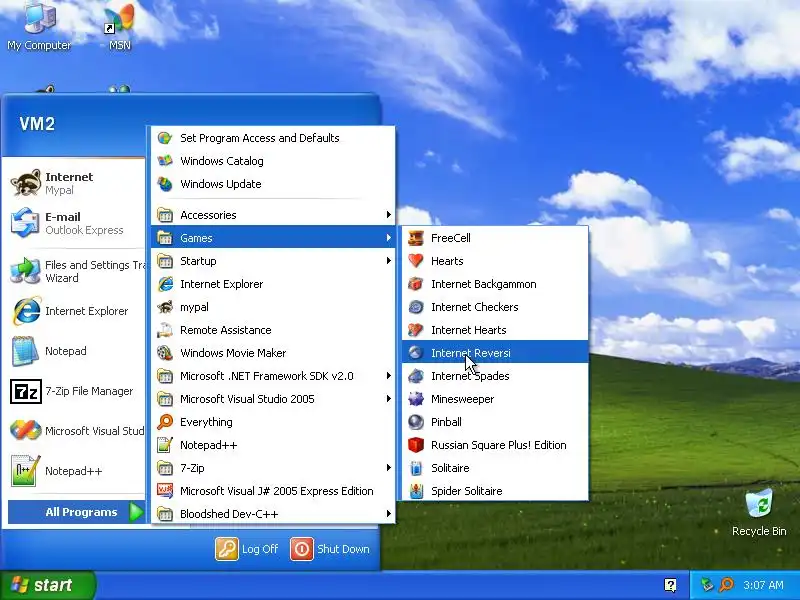
Task: Expand the Games submenu
Action: (x=273, y=238)
